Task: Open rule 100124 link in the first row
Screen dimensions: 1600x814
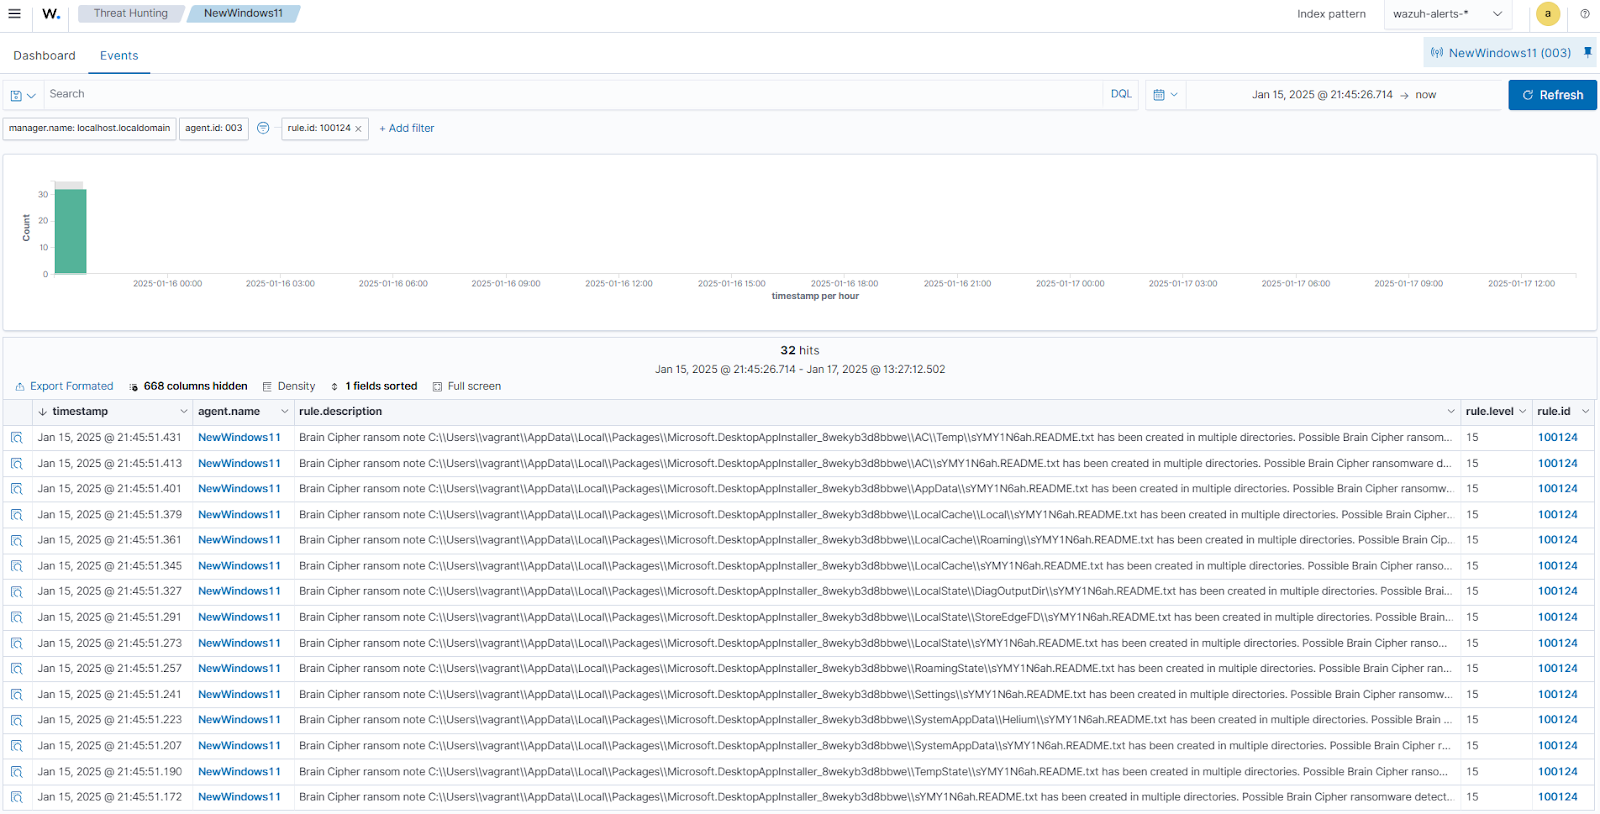Action: click(1558, 438)
